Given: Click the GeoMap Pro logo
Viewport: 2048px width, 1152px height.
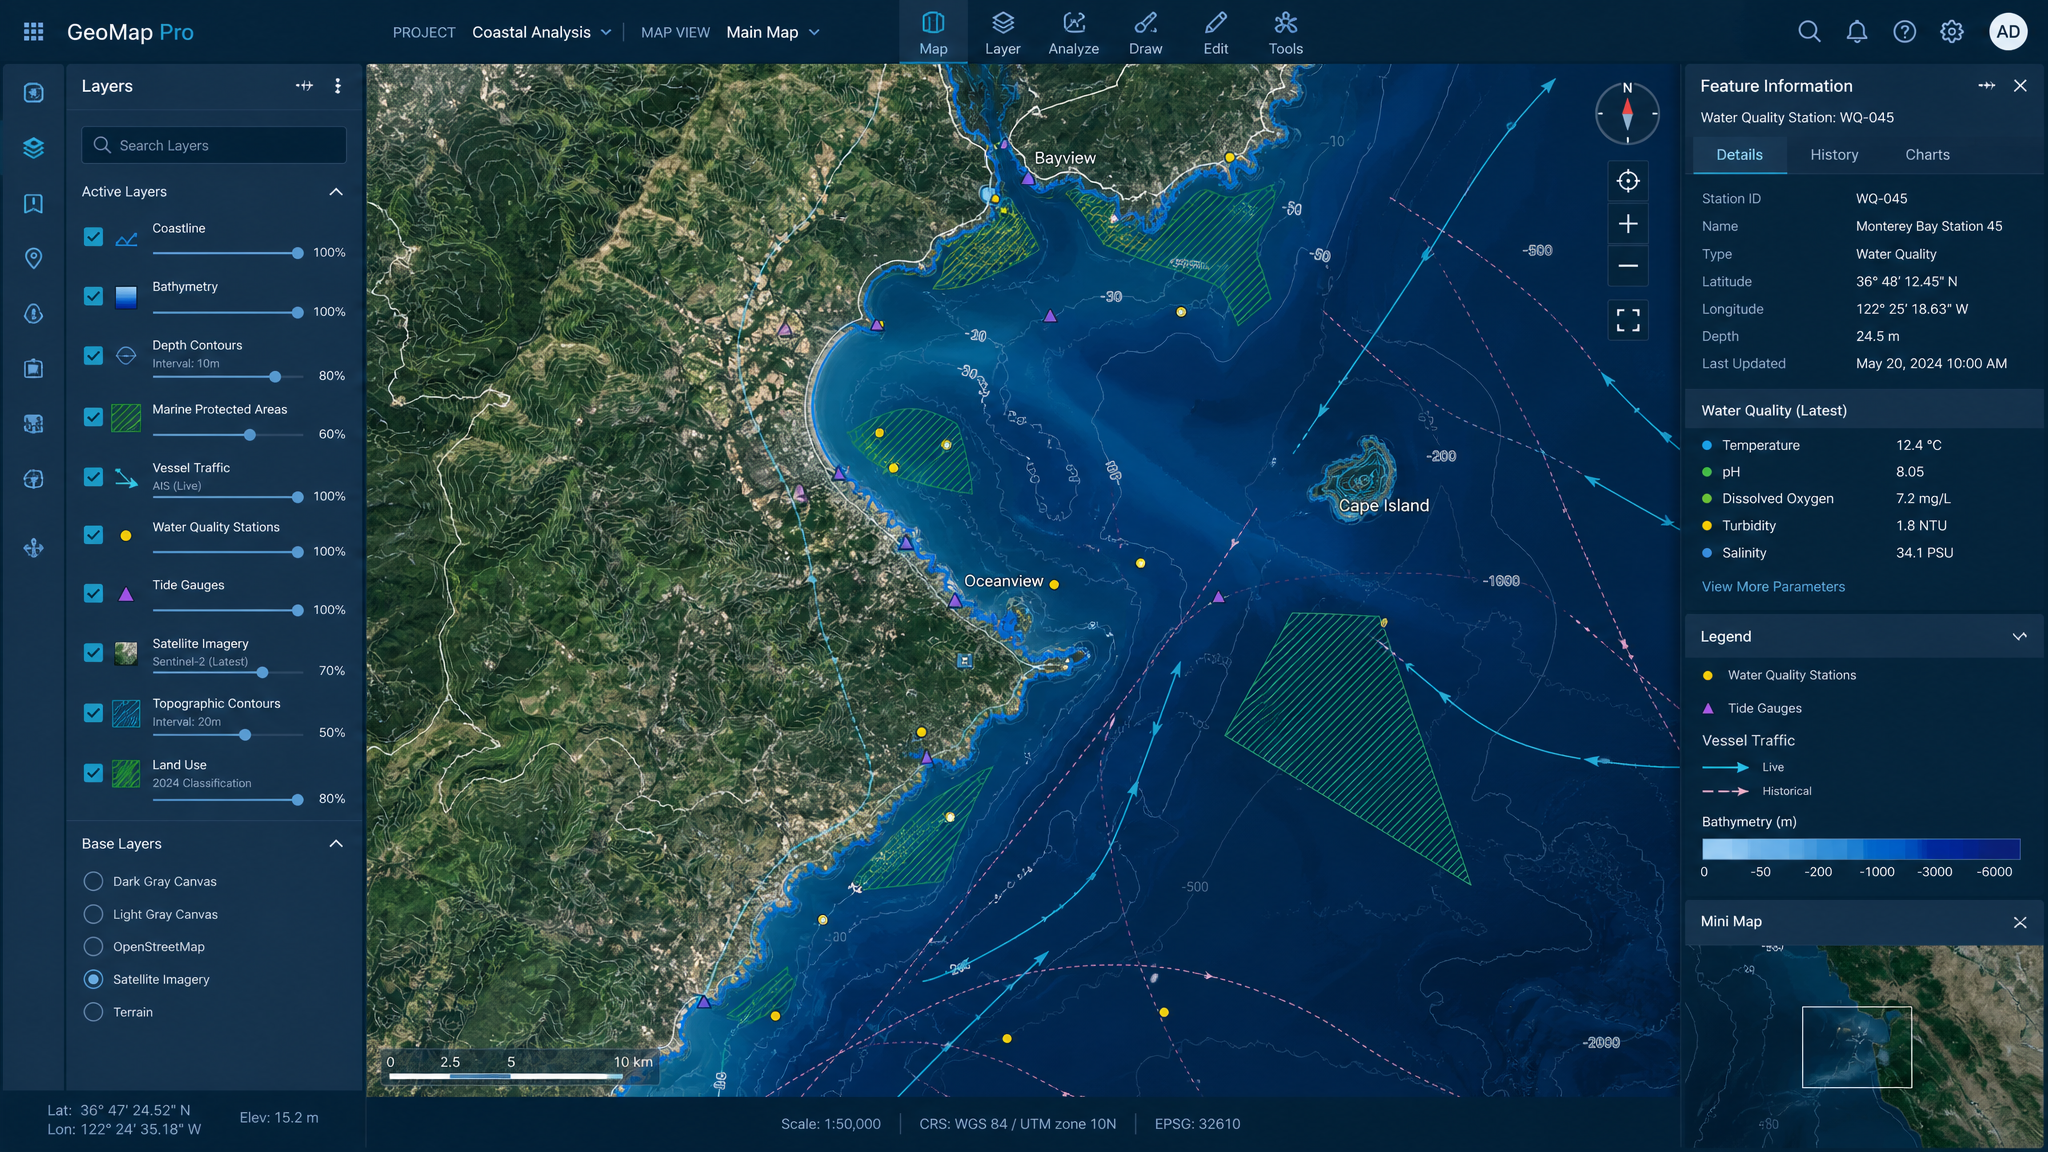Looking at the screenshot, I should pyautogui.click(x=130, y=32).
